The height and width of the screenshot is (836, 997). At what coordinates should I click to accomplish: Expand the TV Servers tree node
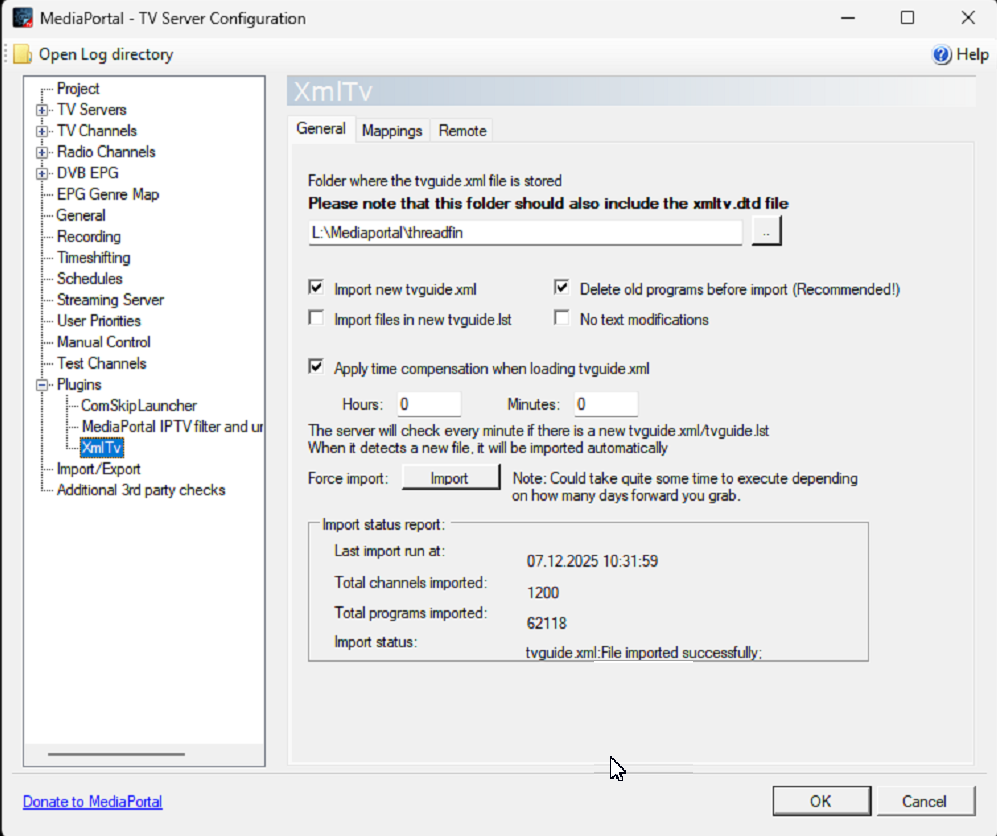coord(42,110)
